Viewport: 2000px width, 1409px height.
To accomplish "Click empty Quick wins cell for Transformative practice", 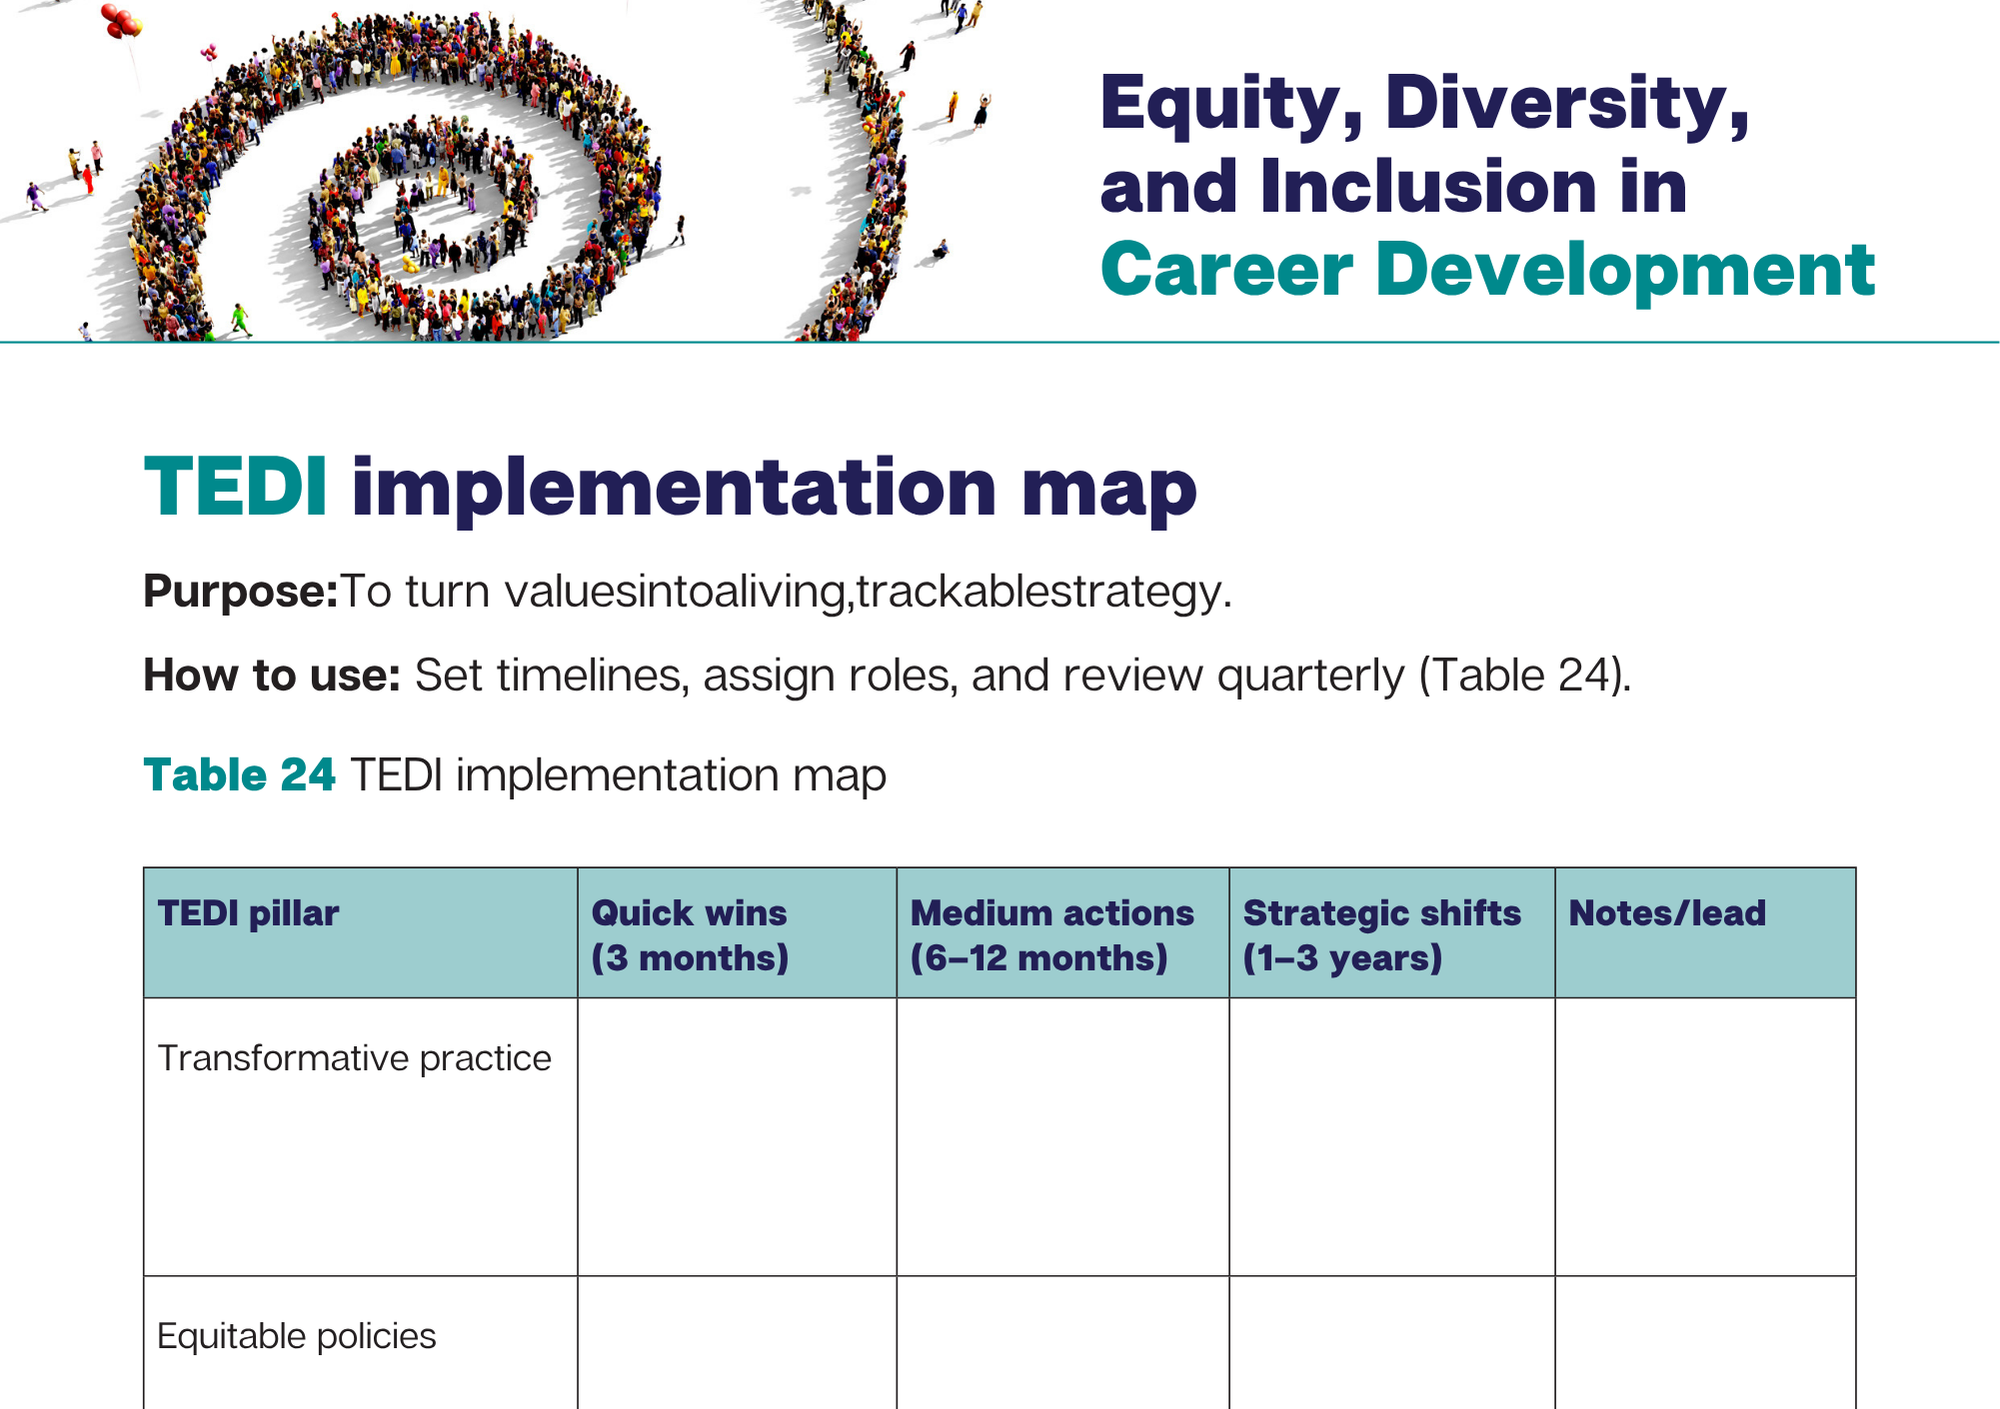I will pyautogui.click(x=737, y=1137).
